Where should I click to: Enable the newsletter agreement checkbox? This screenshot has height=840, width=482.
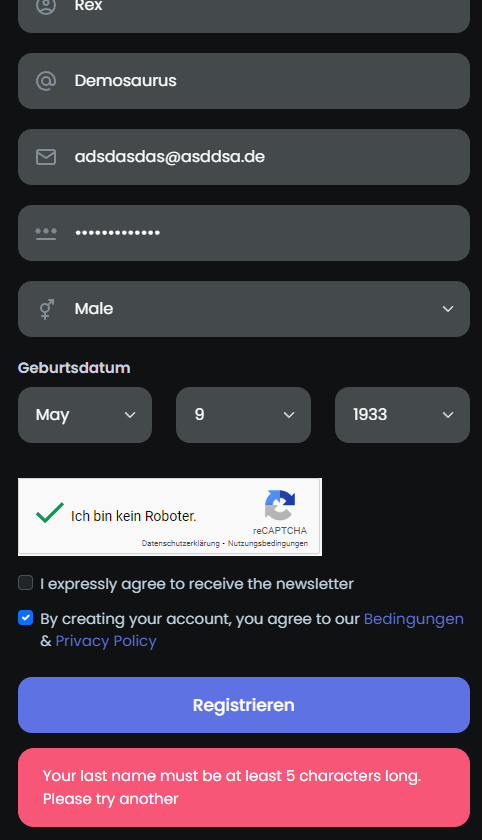coord(26,582)
